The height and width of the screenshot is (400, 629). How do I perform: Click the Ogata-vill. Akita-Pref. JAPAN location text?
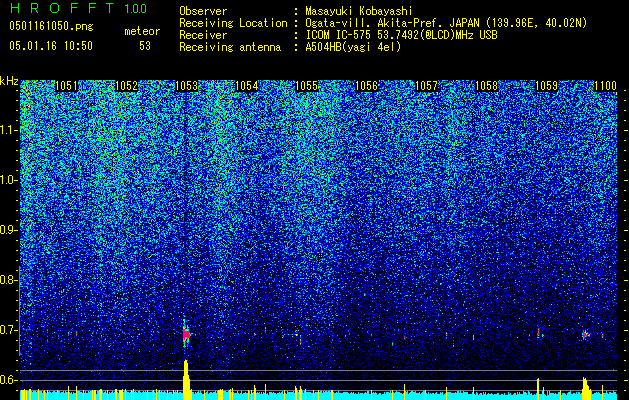pos(446,23)
